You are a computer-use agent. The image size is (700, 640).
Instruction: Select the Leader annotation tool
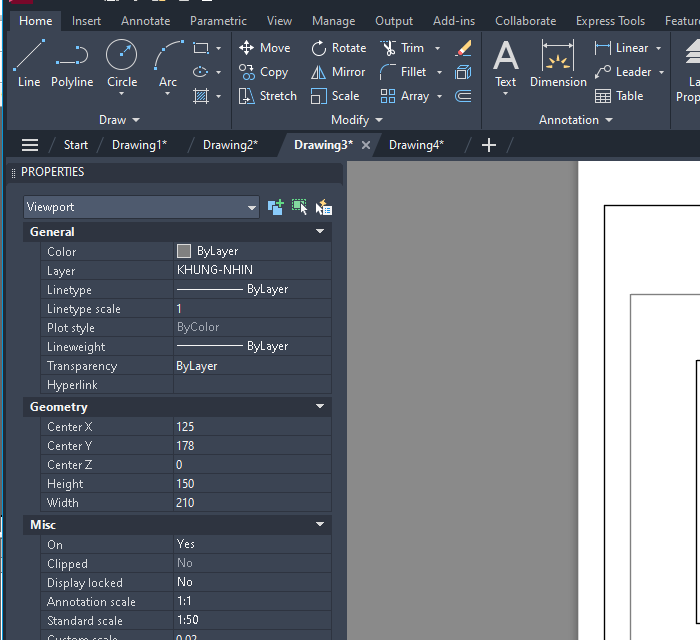[623, 72]
